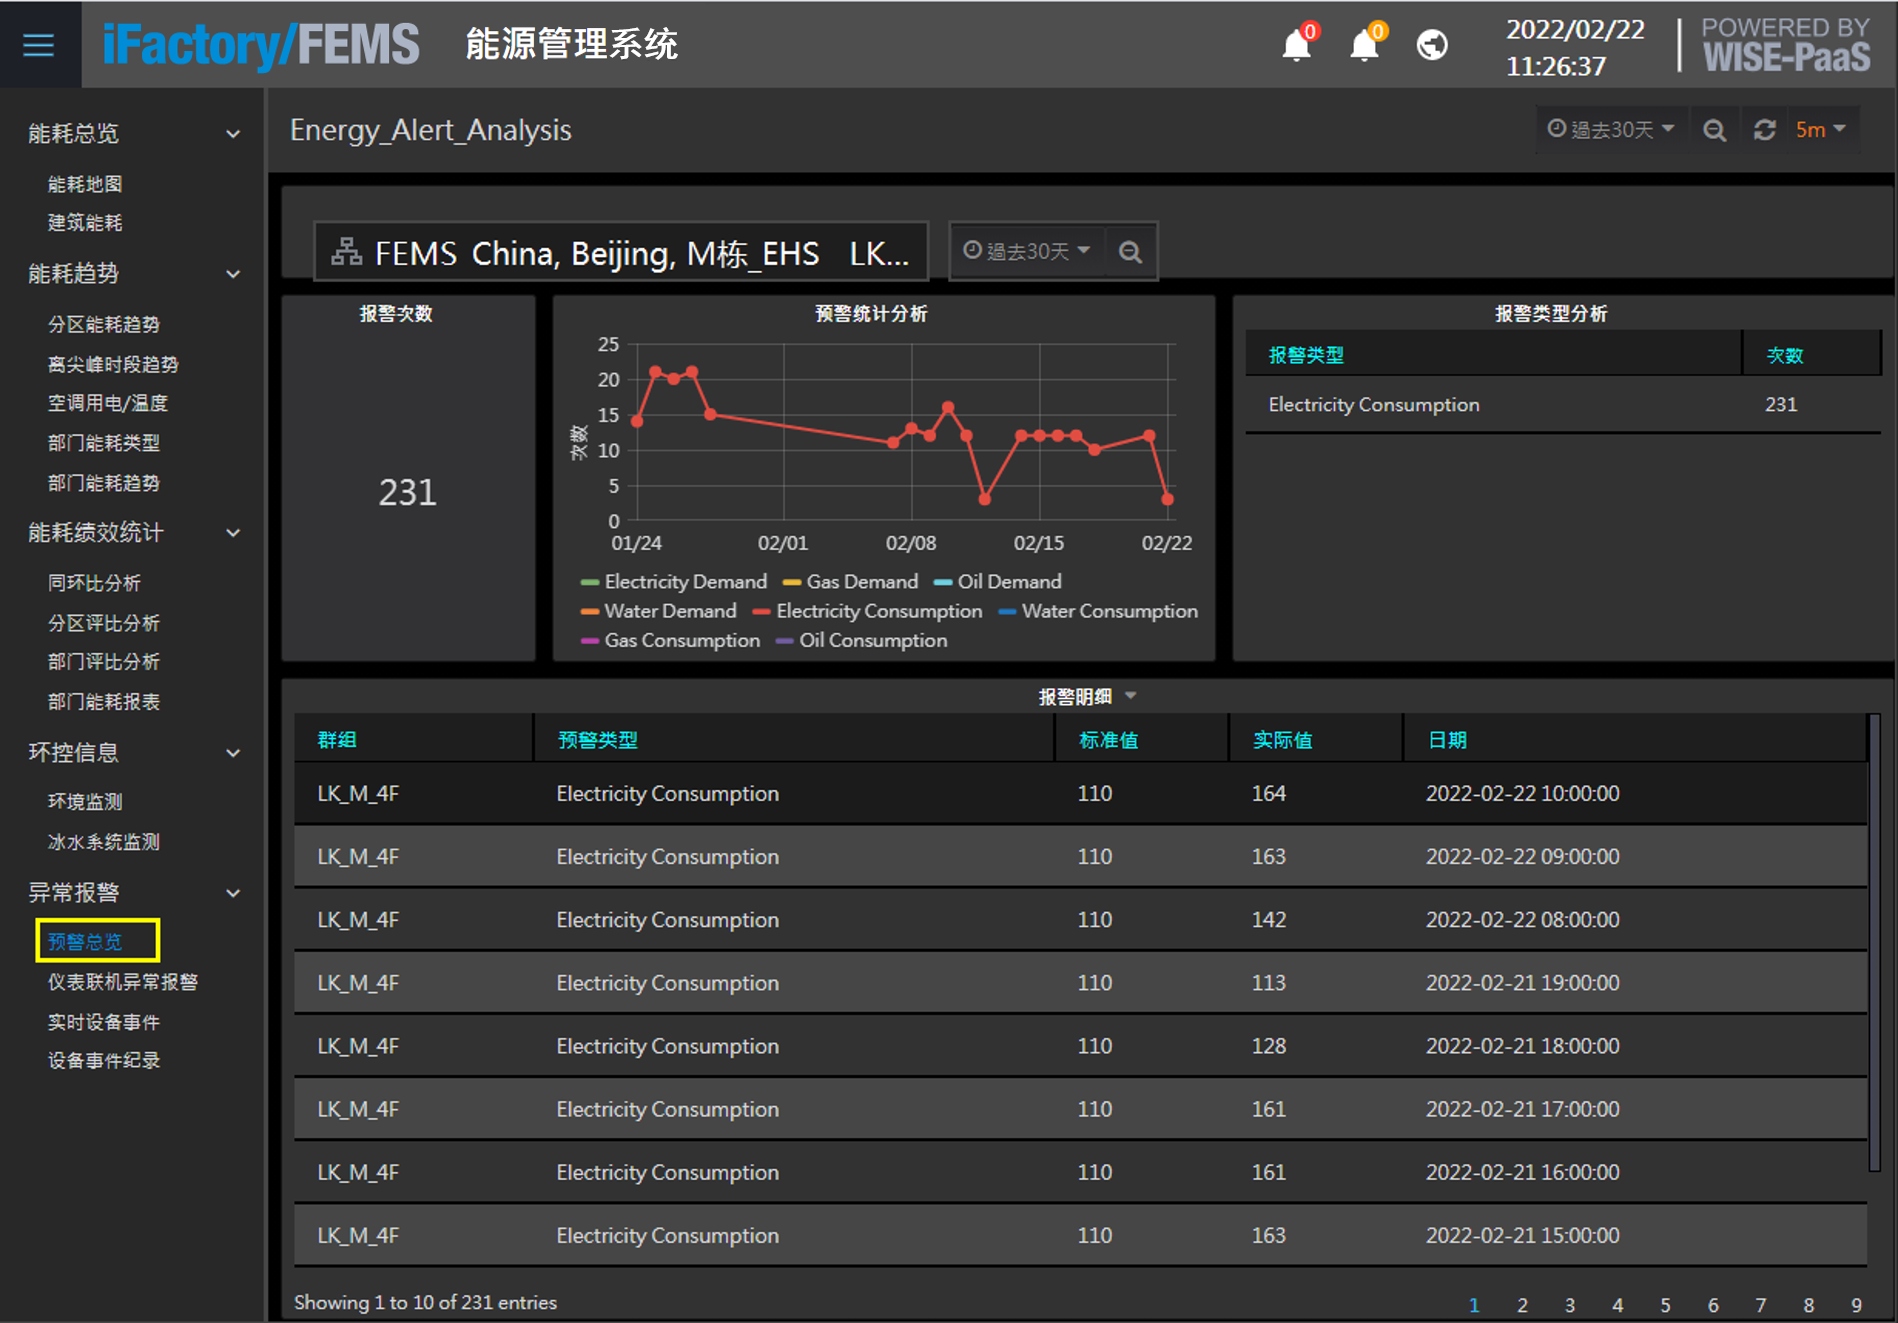Sort the table by 预警类型 column header
1898x1323 pixels.
(597, 740)
